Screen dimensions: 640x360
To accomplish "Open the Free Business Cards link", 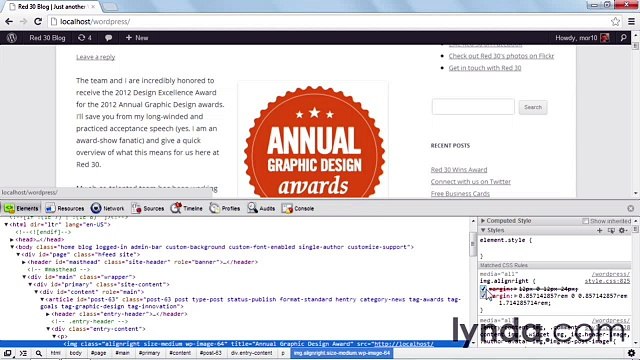I will (460, 193).
